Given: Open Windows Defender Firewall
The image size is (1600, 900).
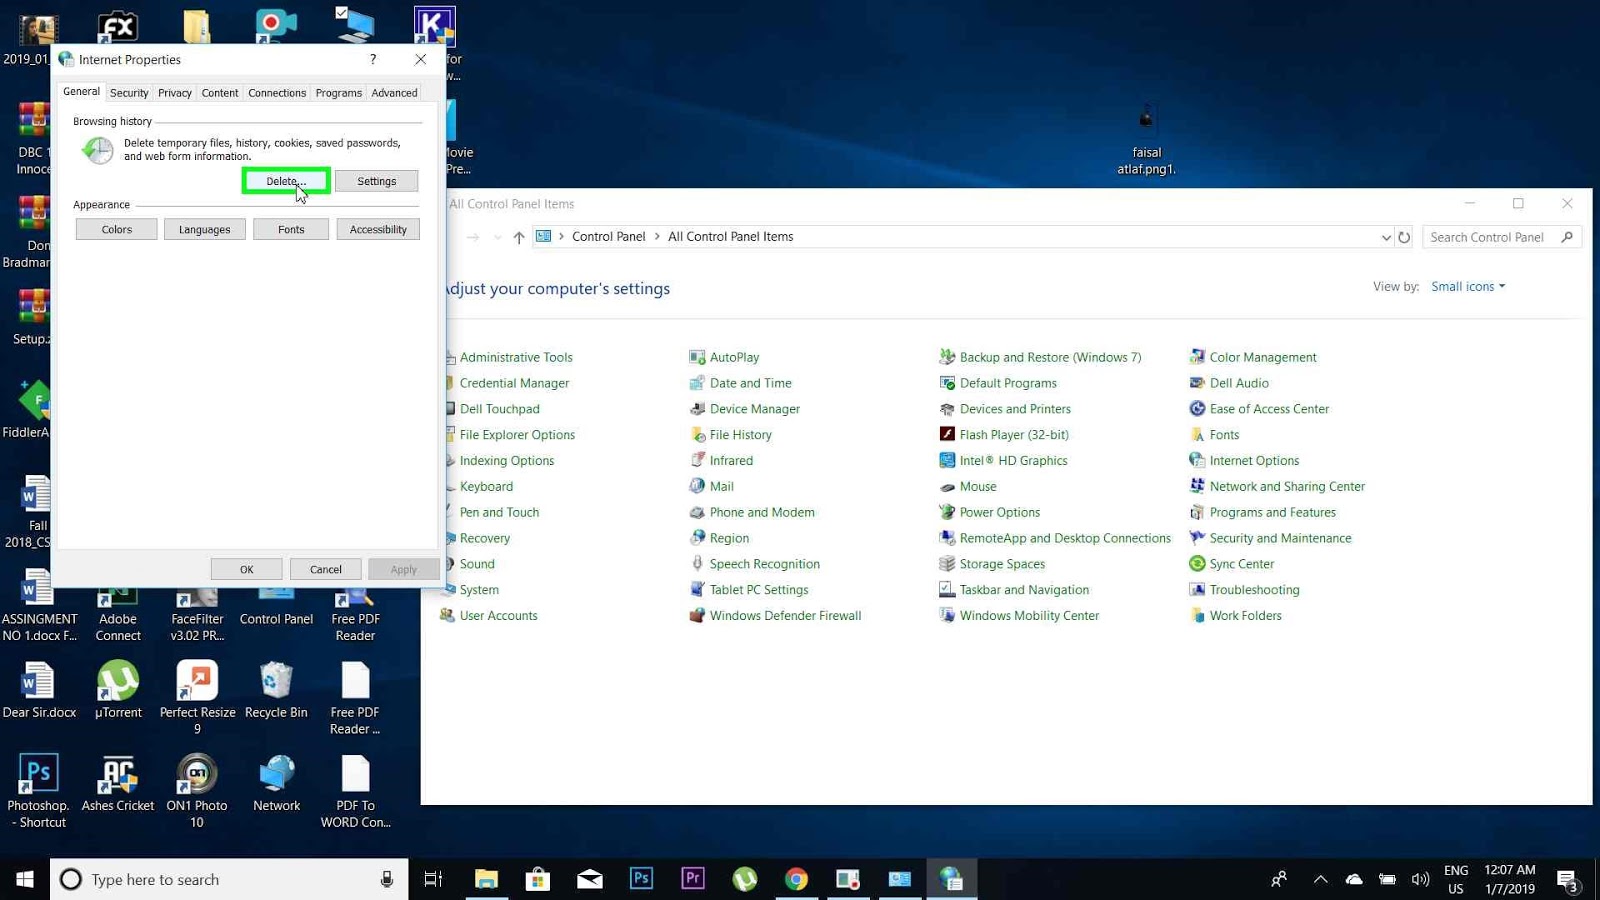Looking at the screenshot, I should click(786, 615).
